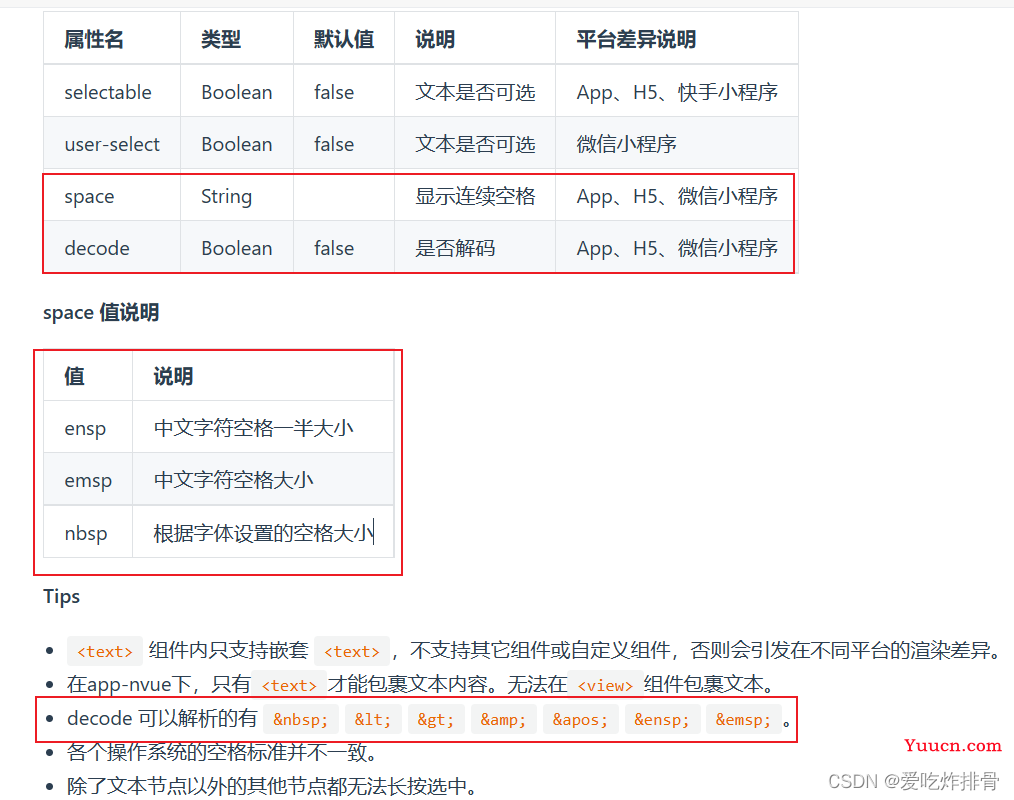The width and height of the screenshot is (1014, 800).
Task: Click the 是否解码 description cell
Action: [455, 248]
